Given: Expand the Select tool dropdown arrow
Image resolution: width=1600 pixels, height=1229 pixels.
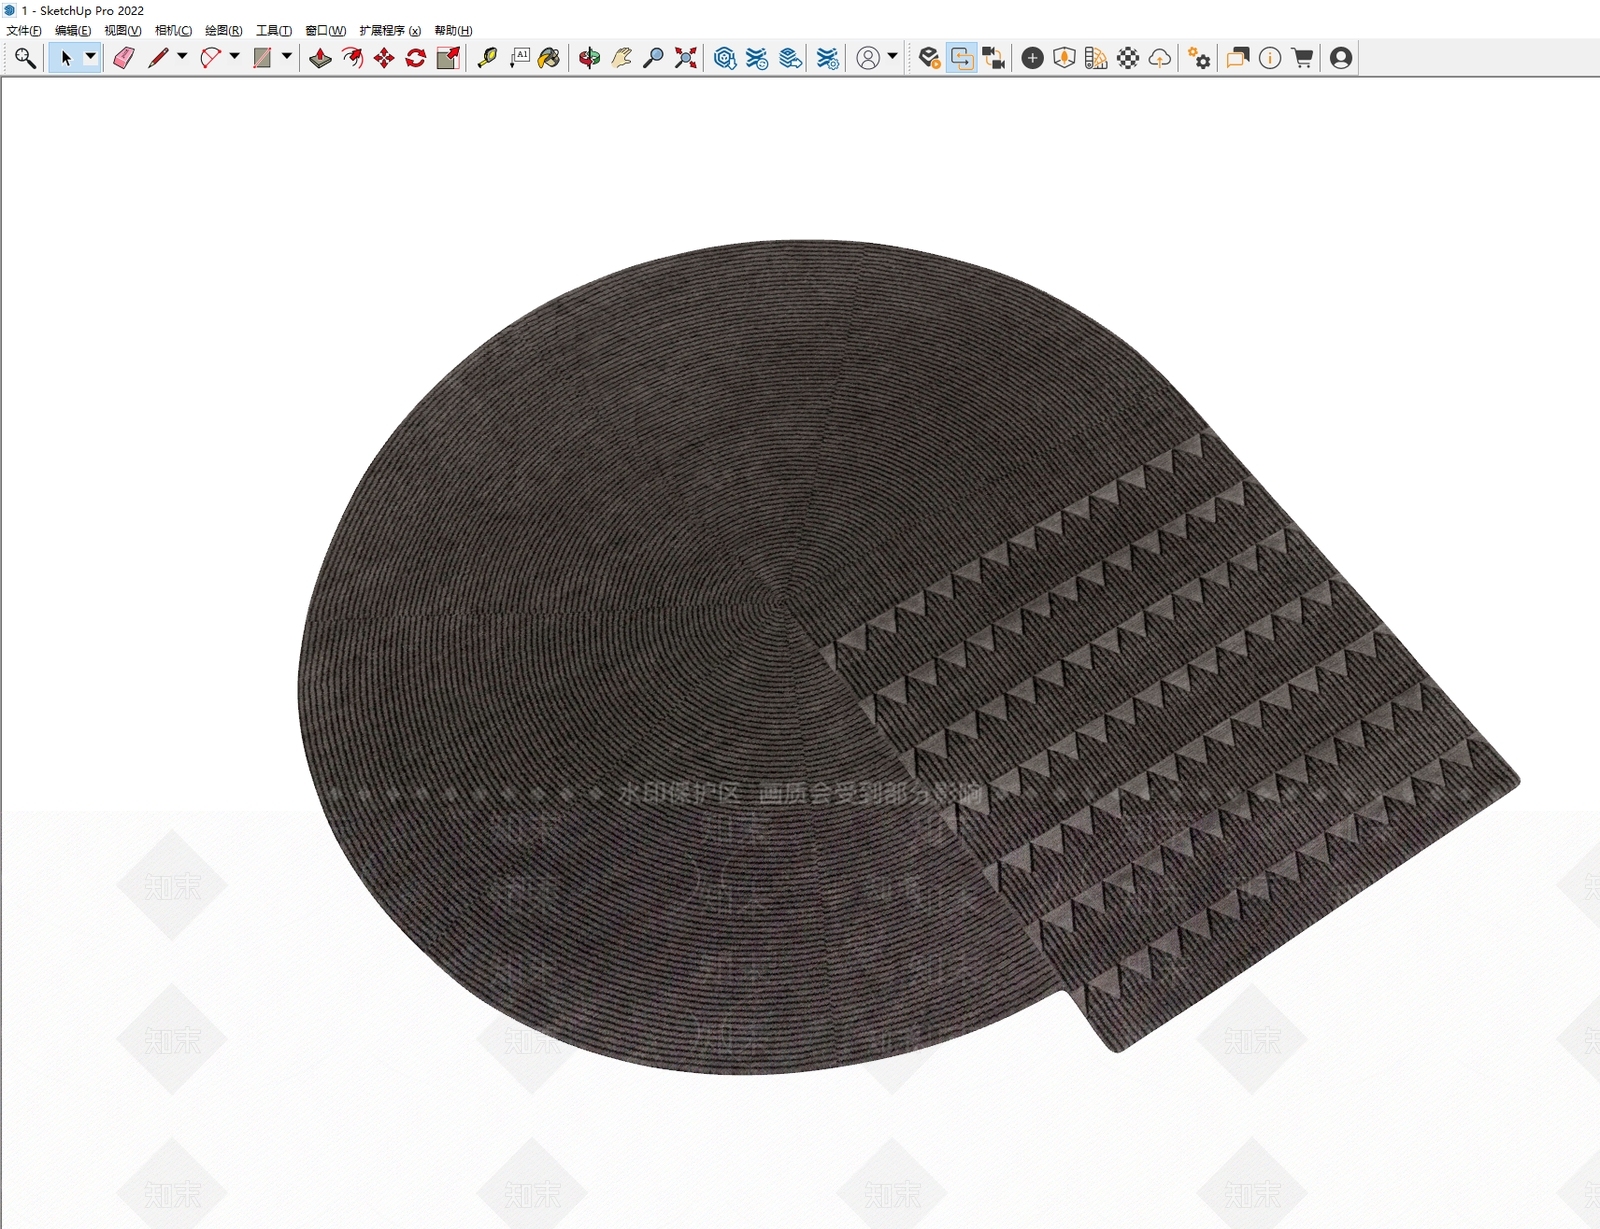Looking at the screenshot, I should tap(90, 57).
